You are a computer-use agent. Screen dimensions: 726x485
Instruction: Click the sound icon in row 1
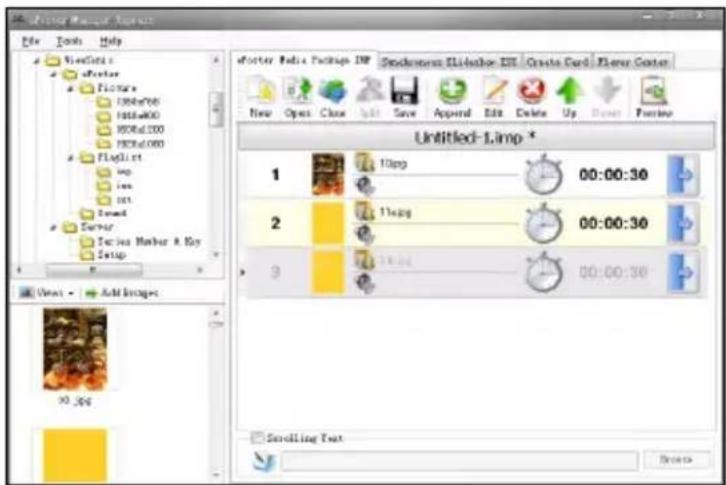(365, 186)
